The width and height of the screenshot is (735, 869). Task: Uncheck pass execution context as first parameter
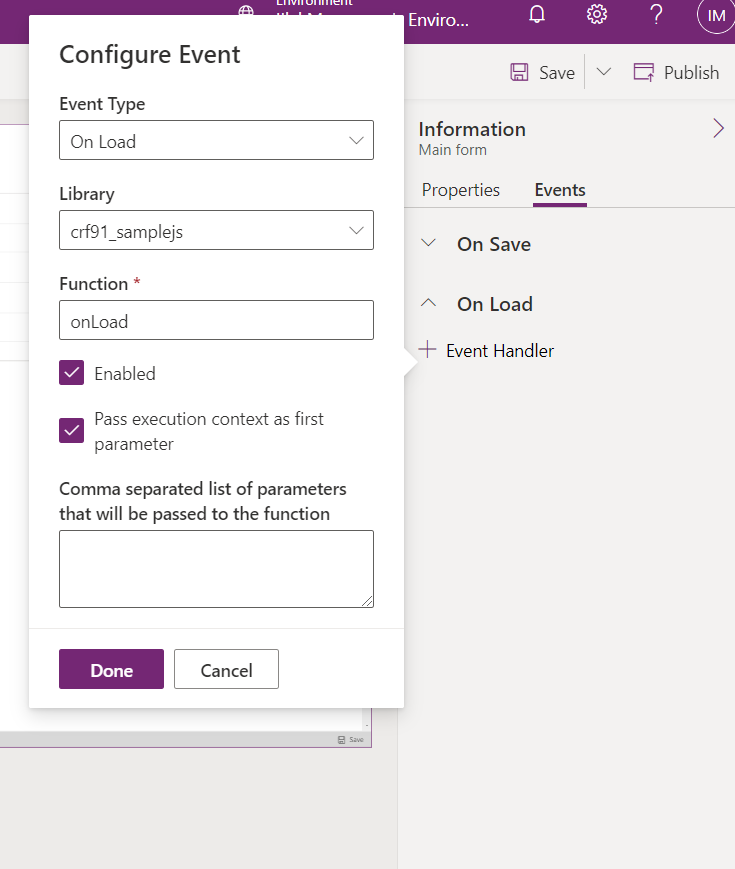pyautogui.click(x=71, y=430)
